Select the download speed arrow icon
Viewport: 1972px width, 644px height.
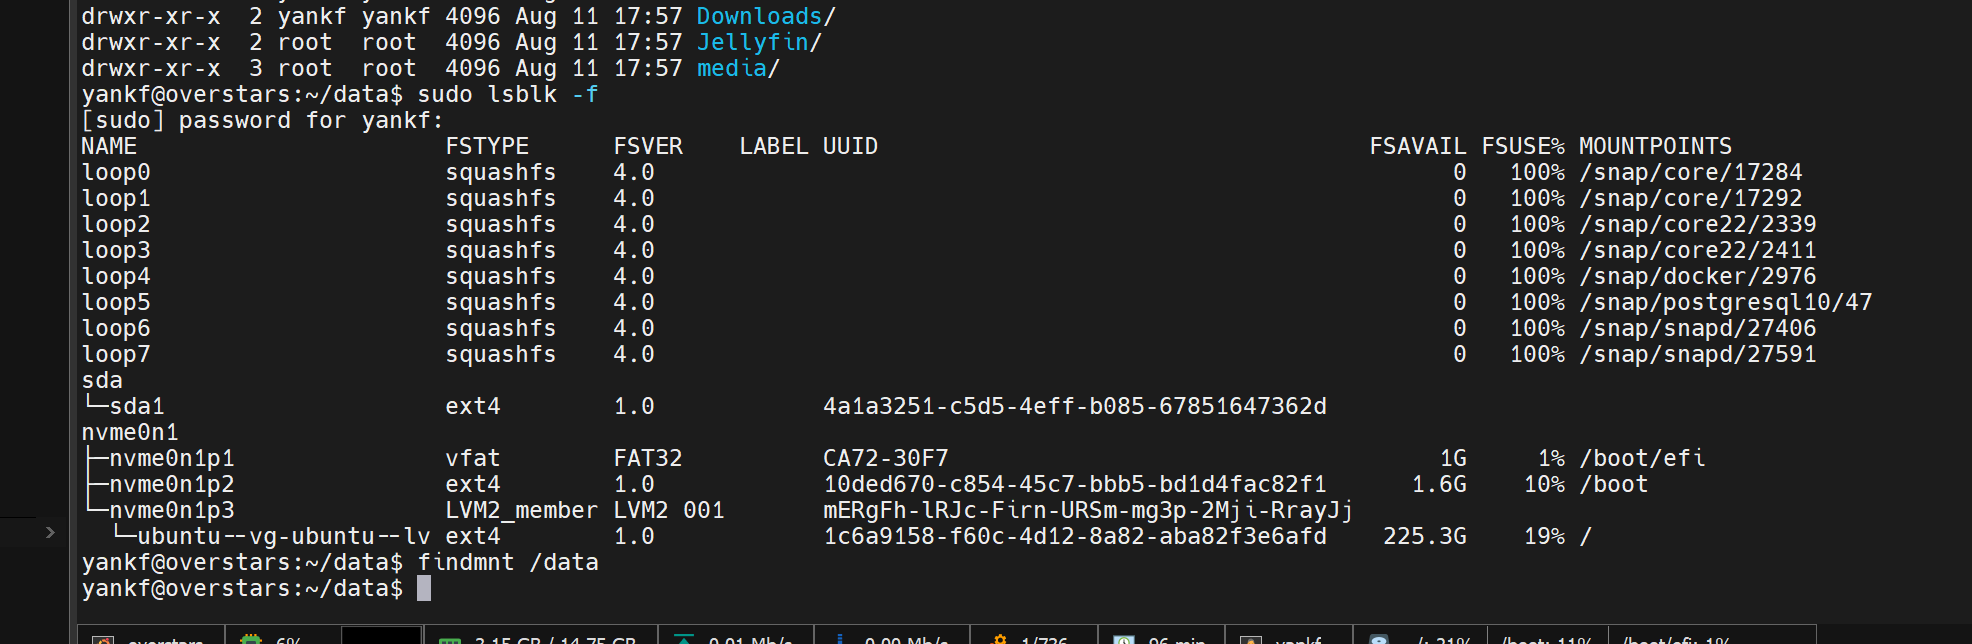(840, 639)
